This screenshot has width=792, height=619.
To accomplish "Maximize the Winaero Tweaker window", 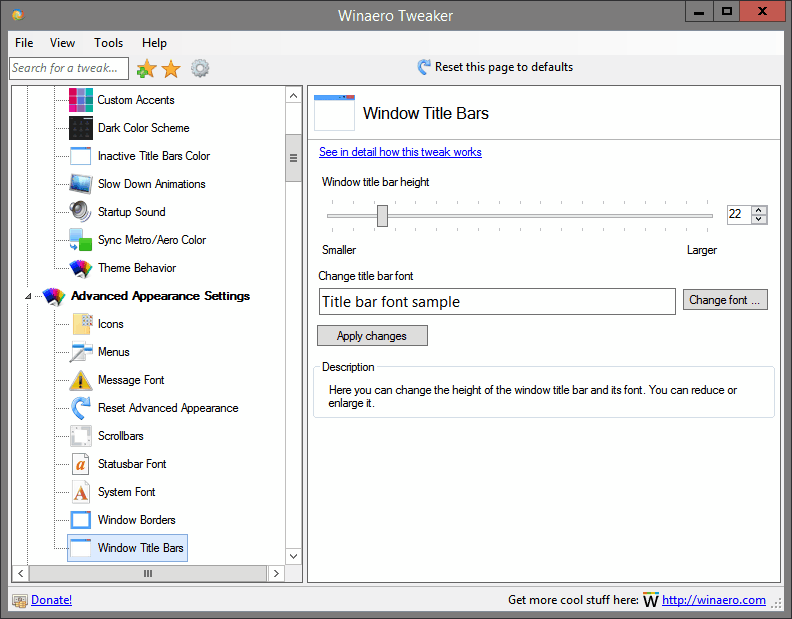I will pos(726,12).
